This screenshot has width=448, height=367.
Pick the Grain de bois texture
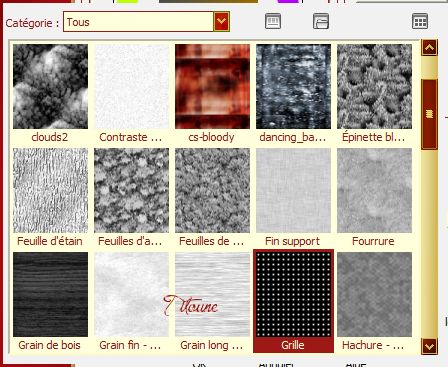pyautogui.click(x=50, y=294)
